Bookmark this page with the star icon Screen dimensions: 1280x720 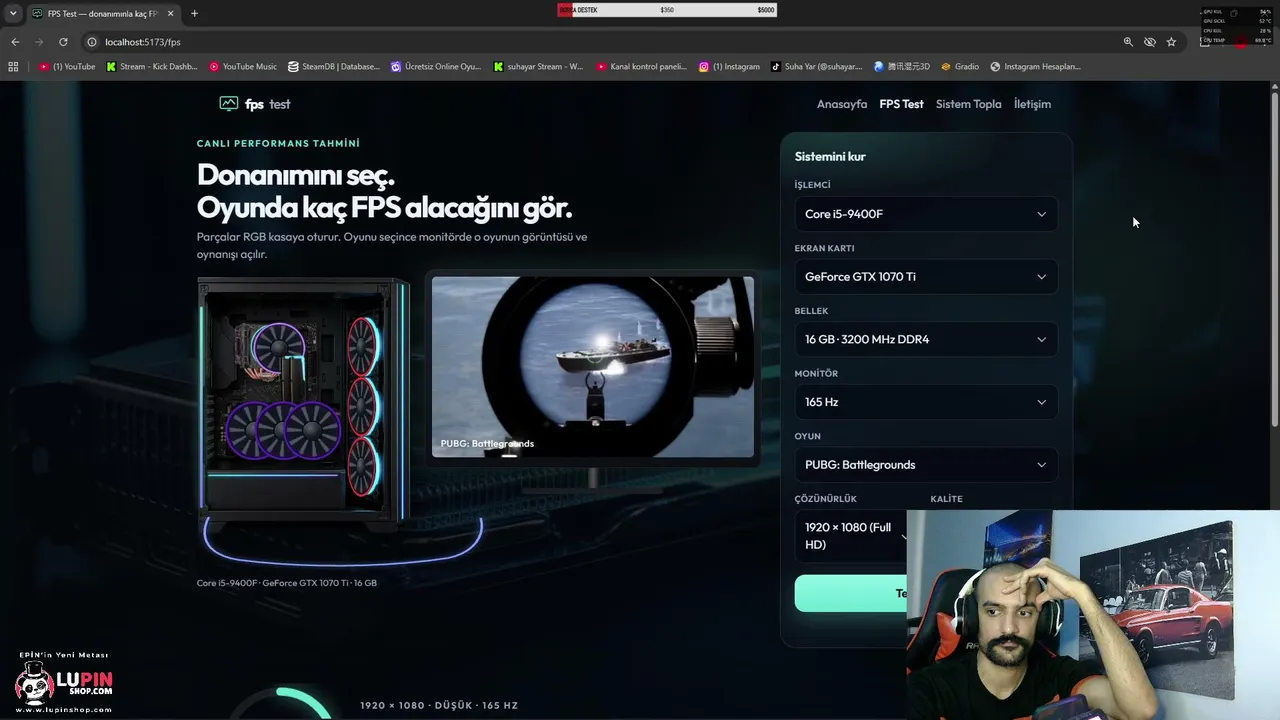click(x=1171, y=42)
